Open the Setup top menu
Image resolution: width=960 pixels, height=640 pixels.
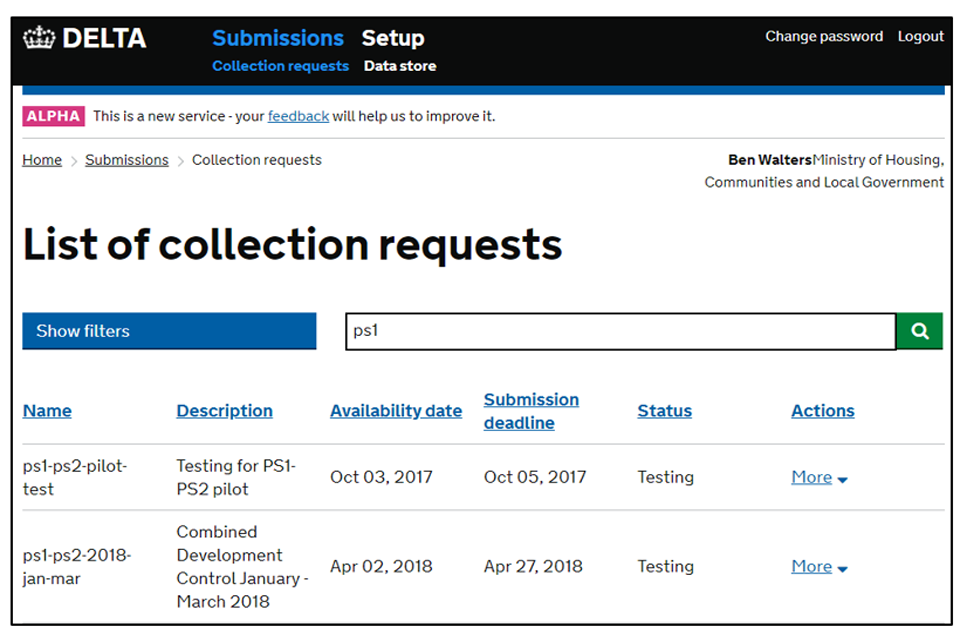(x=392, y=38)
